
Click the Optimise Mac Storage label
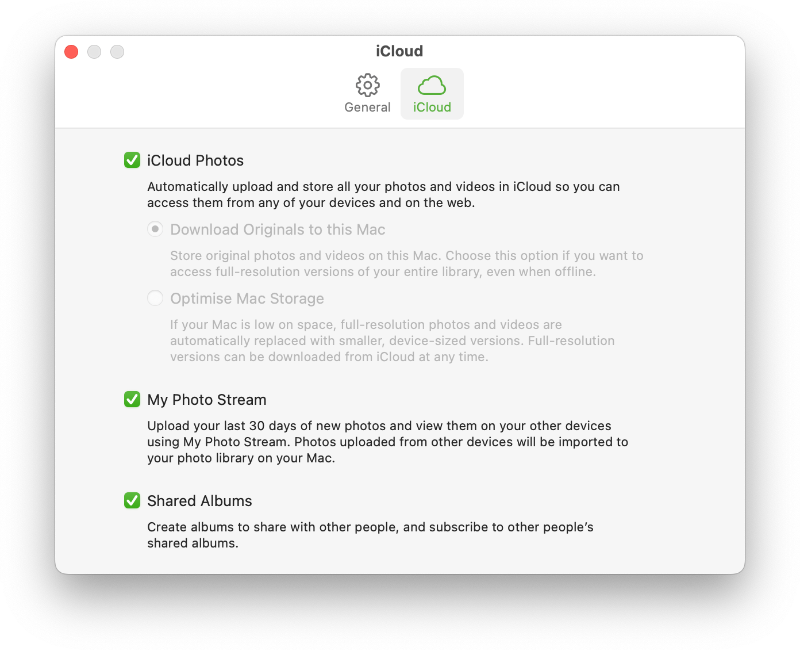(x=247, y=298)
